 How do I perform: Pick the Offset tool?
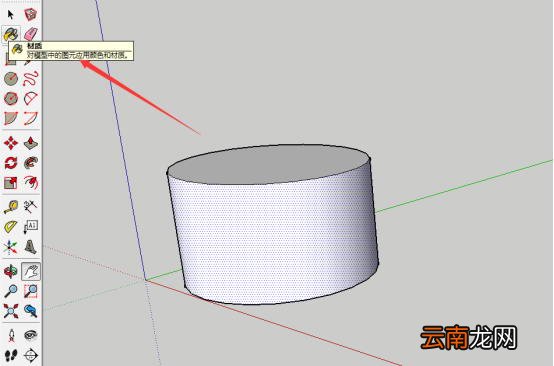click(x=31, y=183)
